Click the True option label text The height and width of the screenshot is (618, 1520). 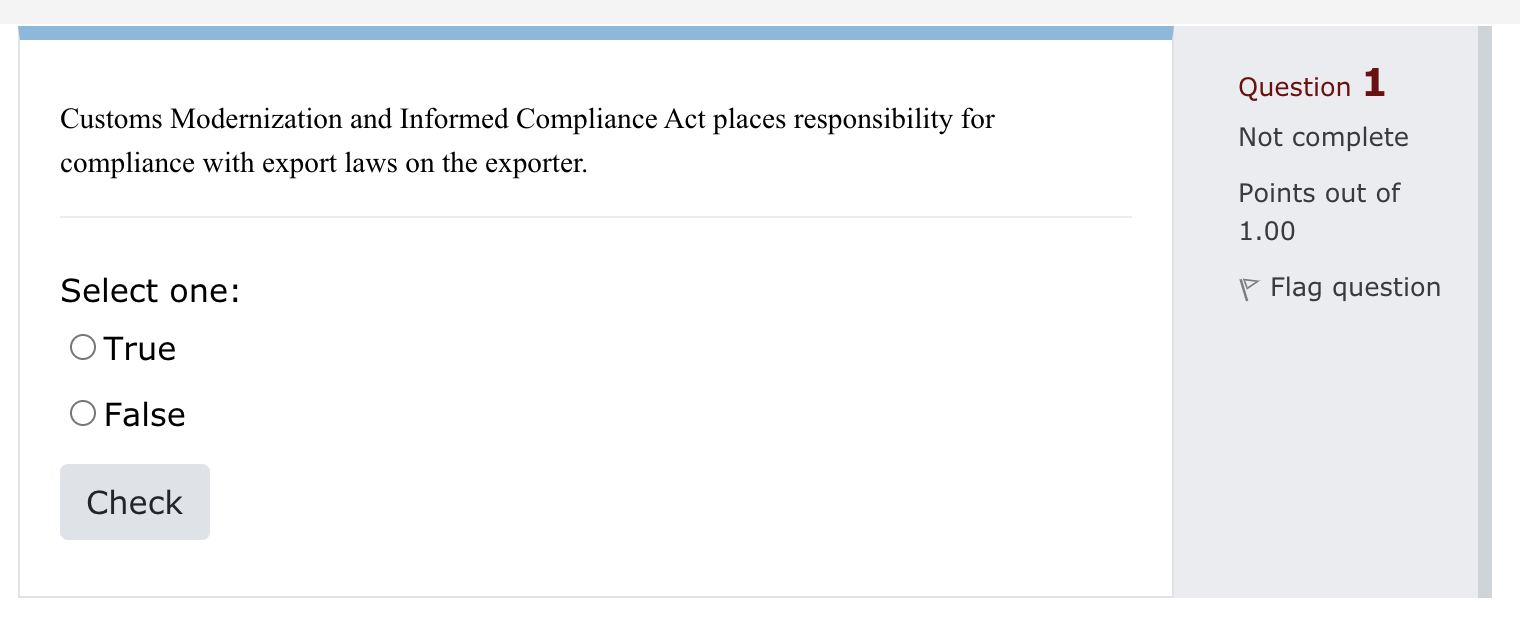click(x=139, y=349)
